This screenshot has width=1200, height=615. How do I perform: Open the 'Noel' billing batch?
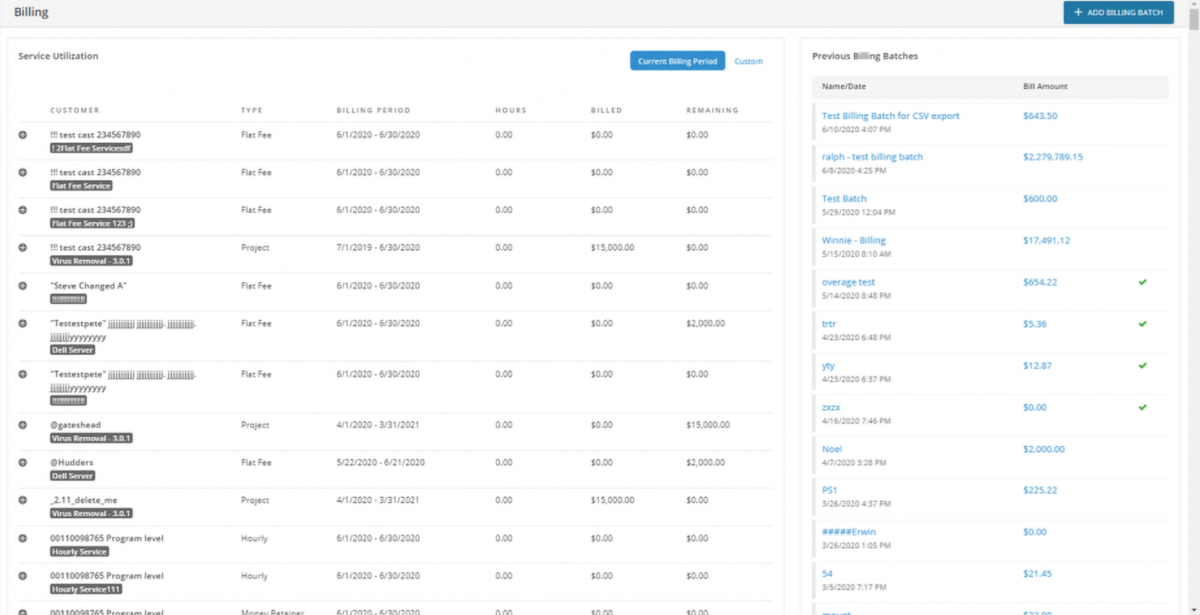[x=832, y=449]
